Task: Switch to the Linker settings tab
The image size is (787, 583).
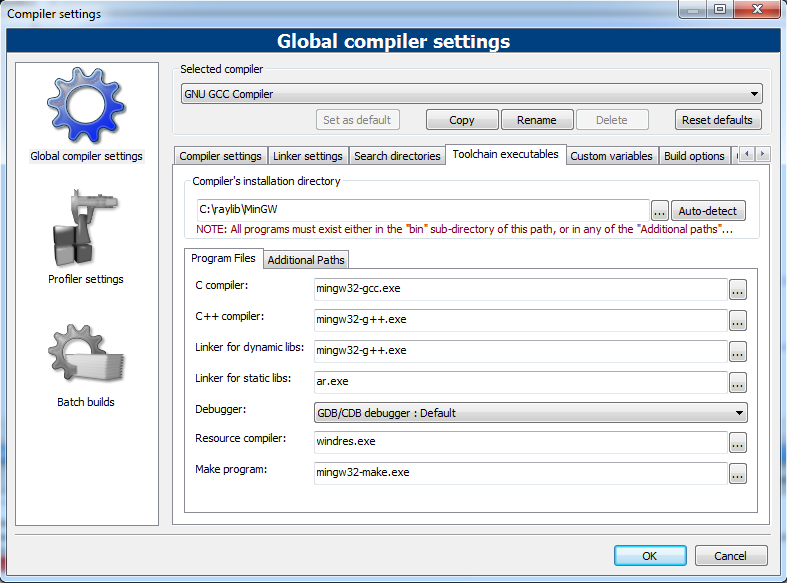Action: 308,156
